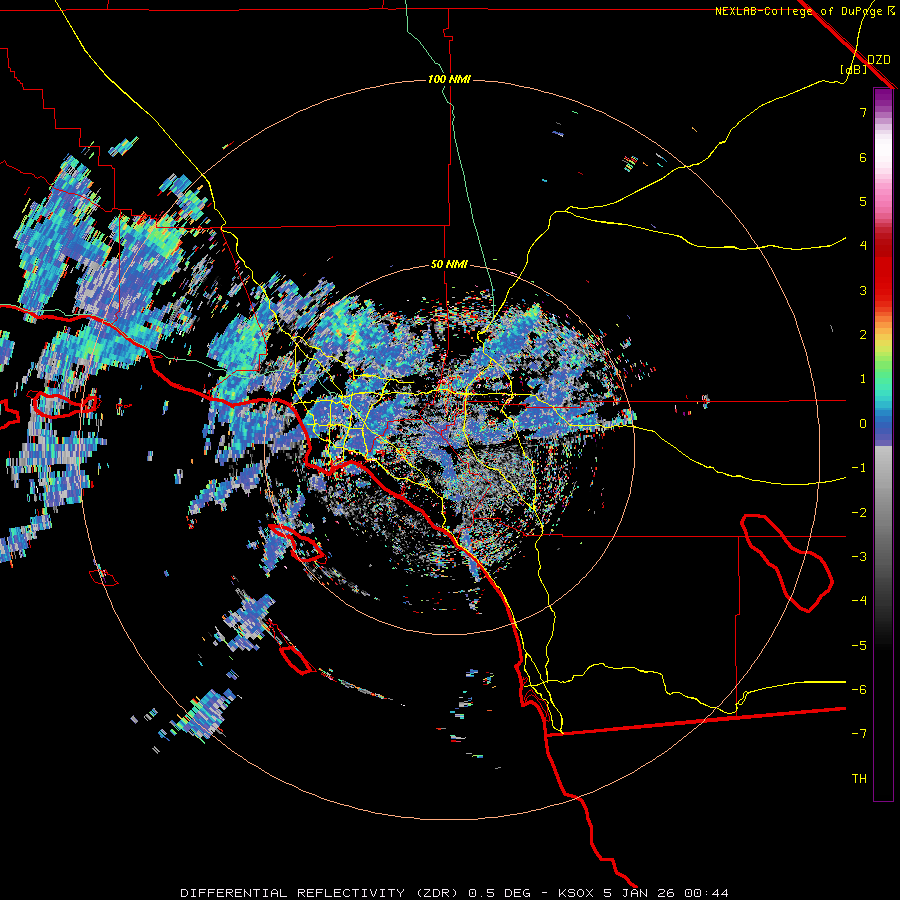Click the ZDR color scale bar

click(883, 444)
